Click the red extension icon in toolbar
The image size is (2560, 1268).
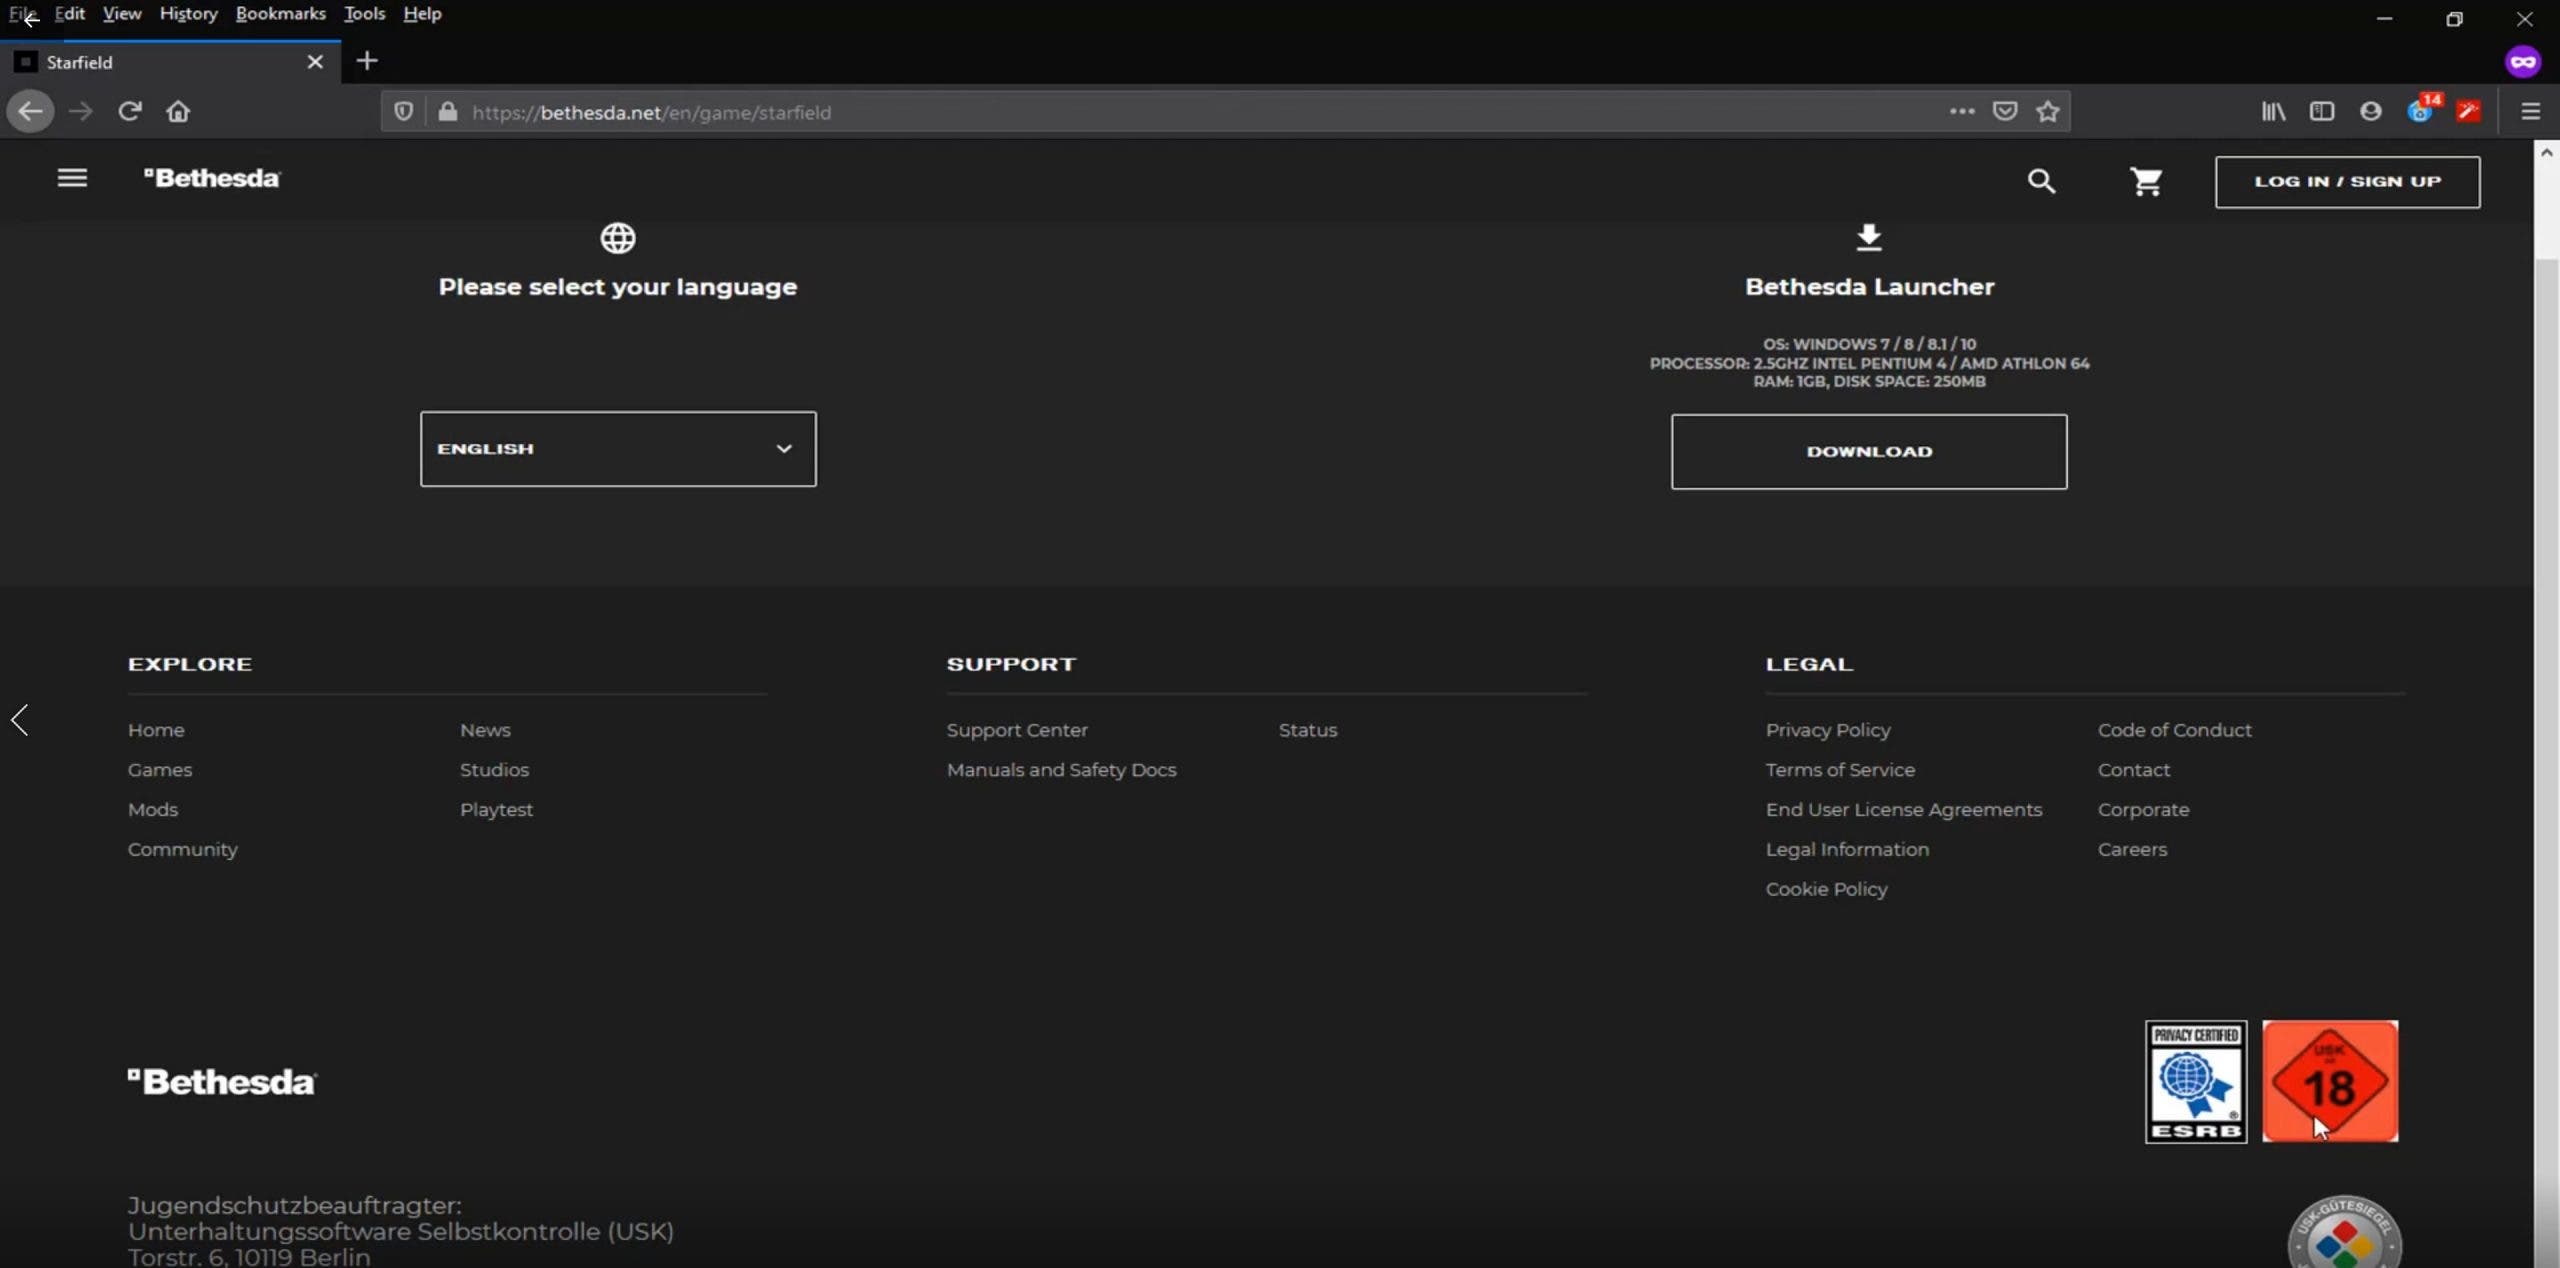tap(2468, 111)
